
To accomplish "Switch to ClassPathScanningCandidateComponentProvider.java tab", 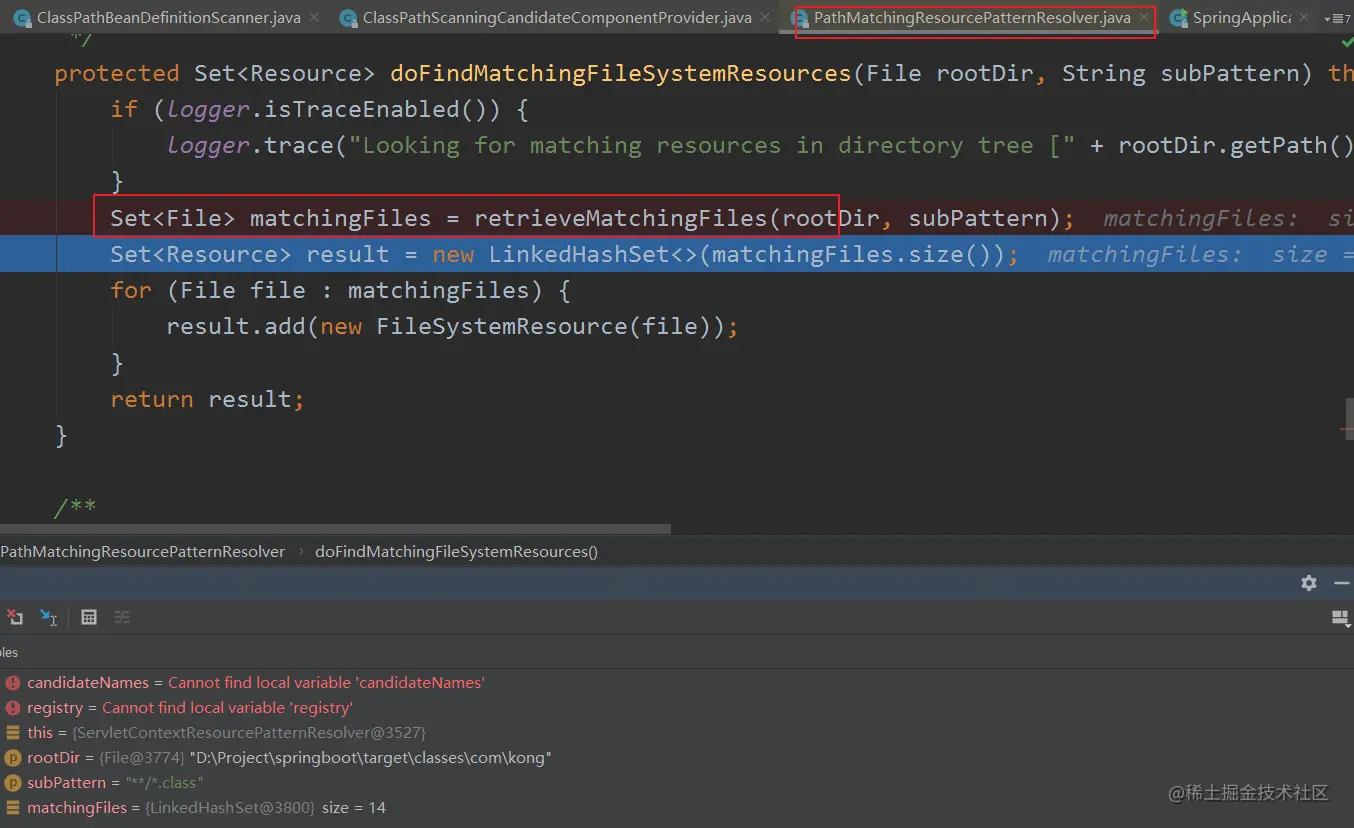I will point(557,18).
